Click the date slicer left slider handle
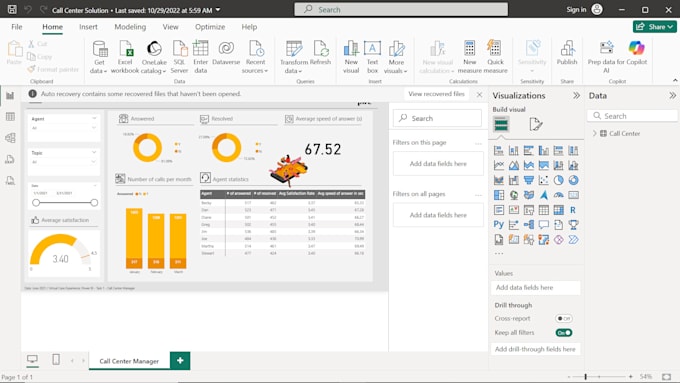This screenshot has height=383, width=680. (x=36, y=203)
